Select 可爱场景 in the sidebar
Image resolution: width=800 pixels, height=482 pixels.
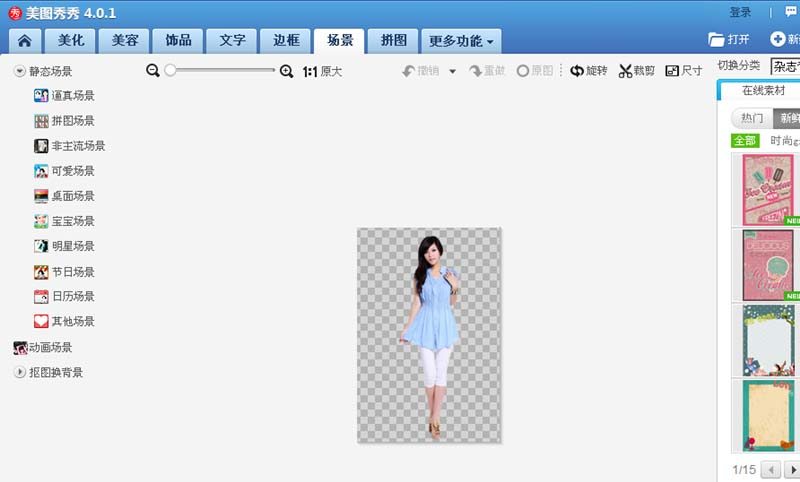coord(64,171)
